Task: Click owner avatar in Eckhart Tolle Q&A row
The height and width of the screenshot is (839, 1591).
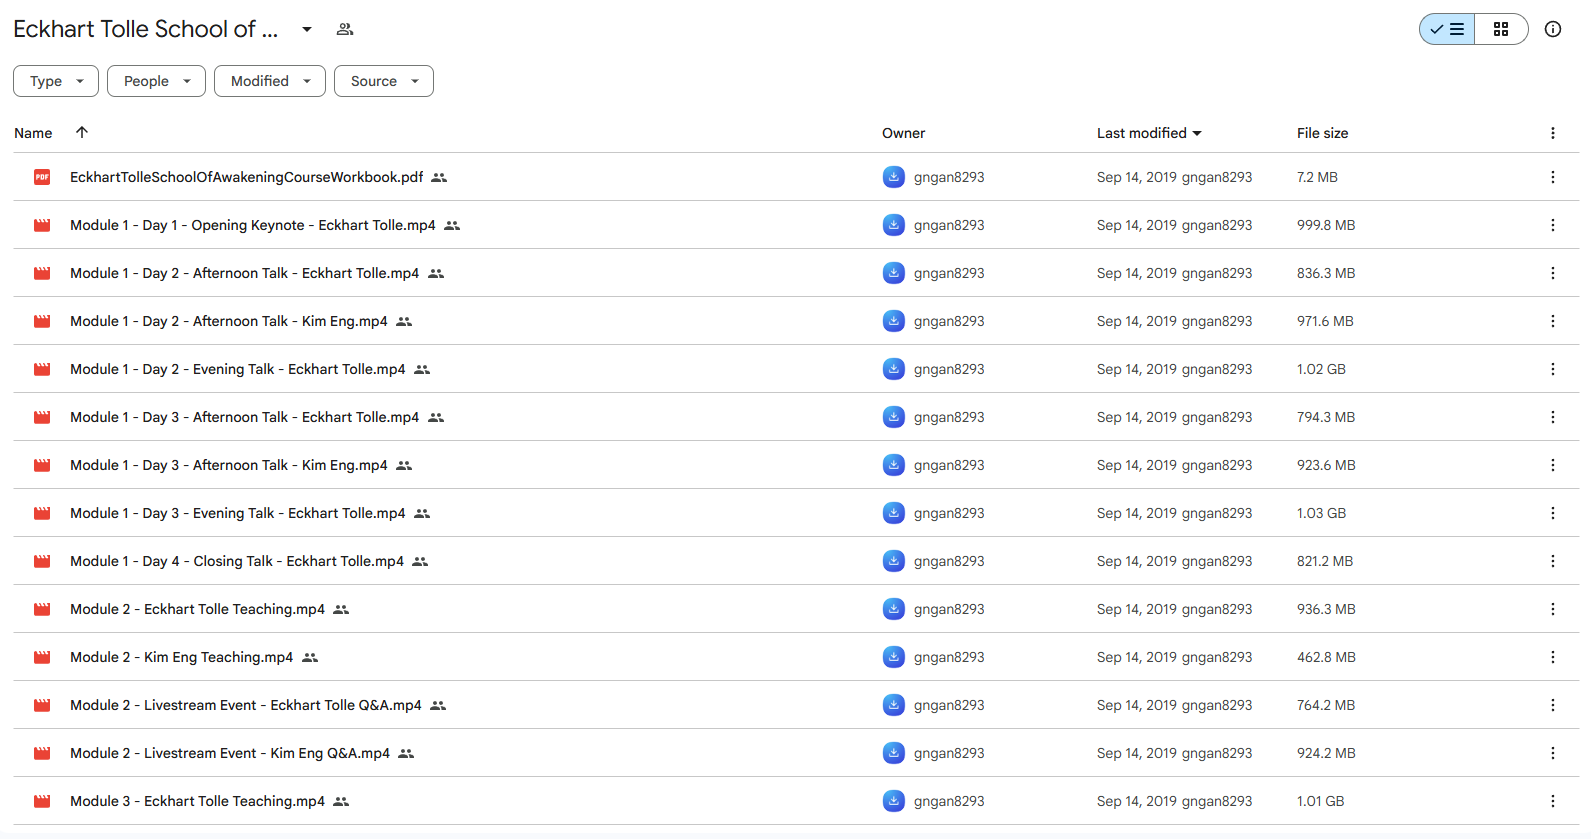Action: (x=894, y=705)
